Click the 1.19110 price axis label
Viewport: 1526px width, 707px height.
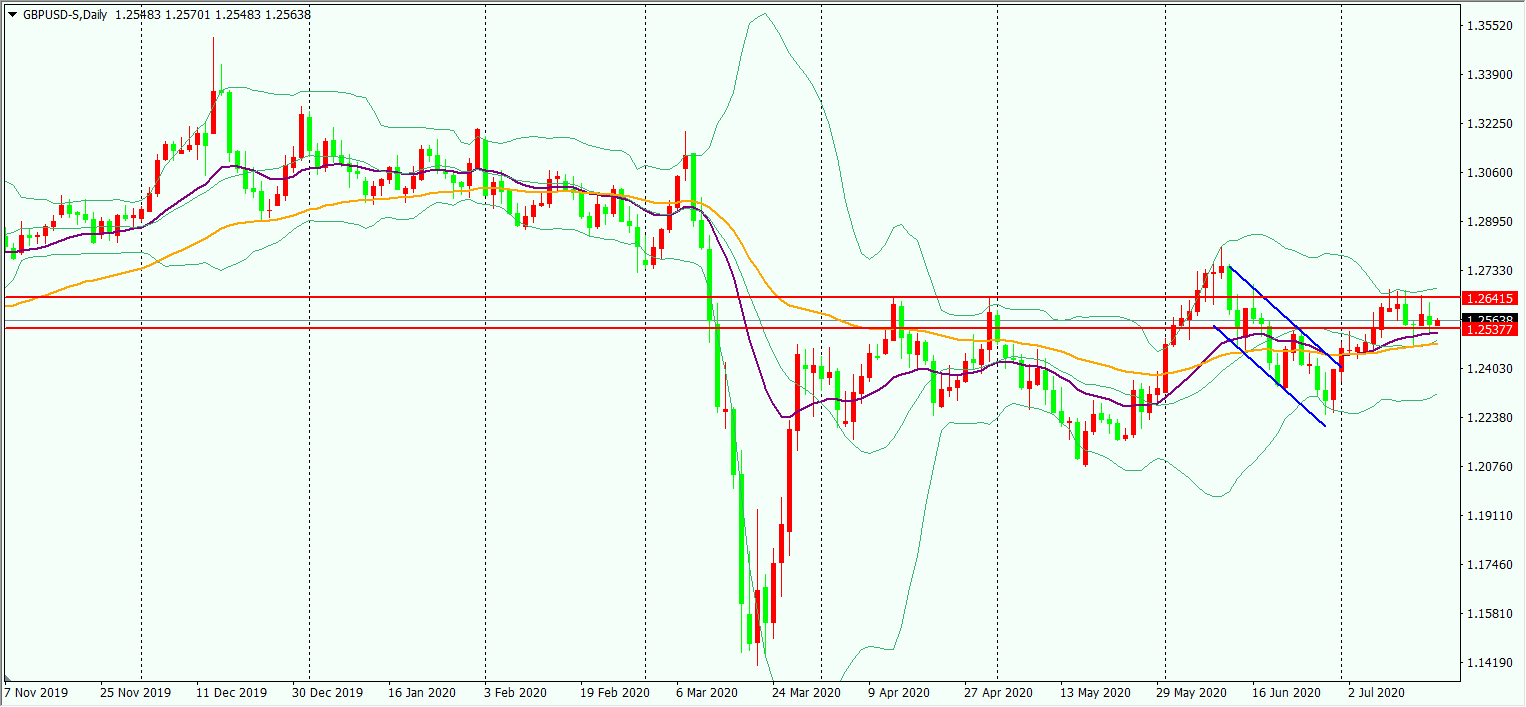(x=1489, y=516)
